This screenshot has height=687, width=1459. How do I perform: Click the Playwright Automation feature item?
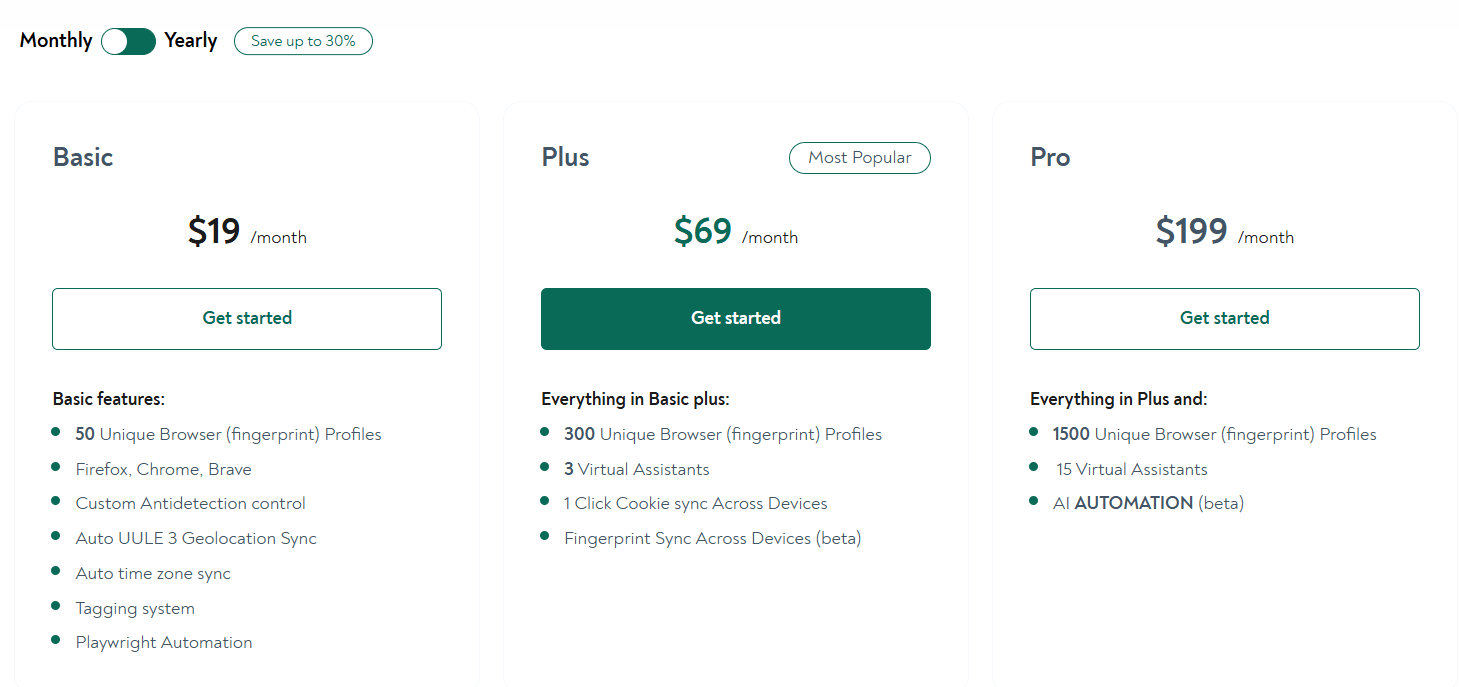[164, 643]
